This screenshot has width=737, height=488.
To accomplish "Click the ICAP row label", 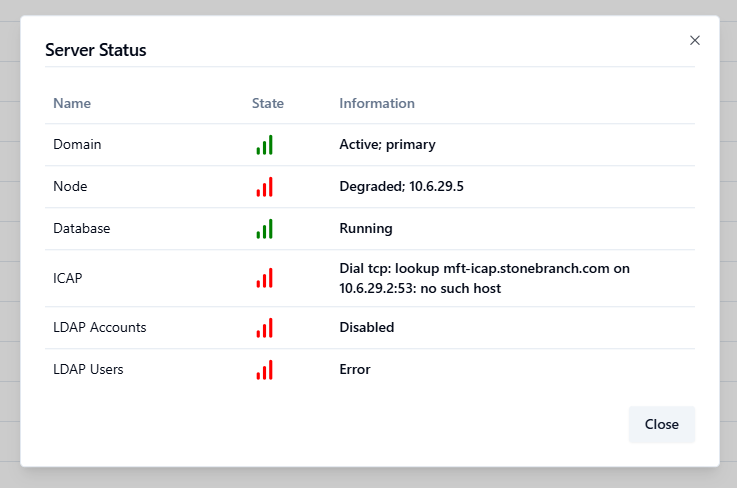I will click(68, 278).
